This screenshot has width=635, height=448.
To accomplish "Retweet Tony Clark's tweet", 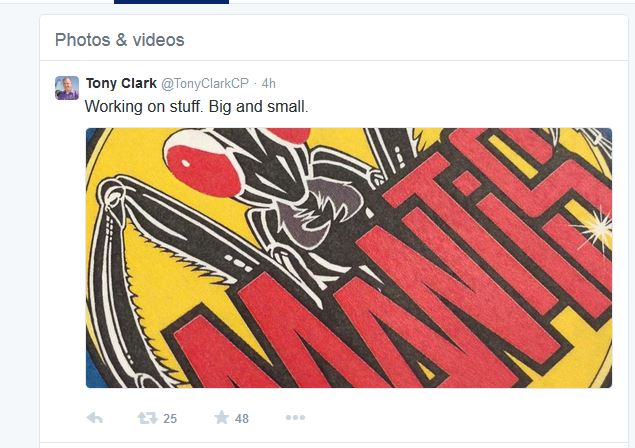I will 147,418.
